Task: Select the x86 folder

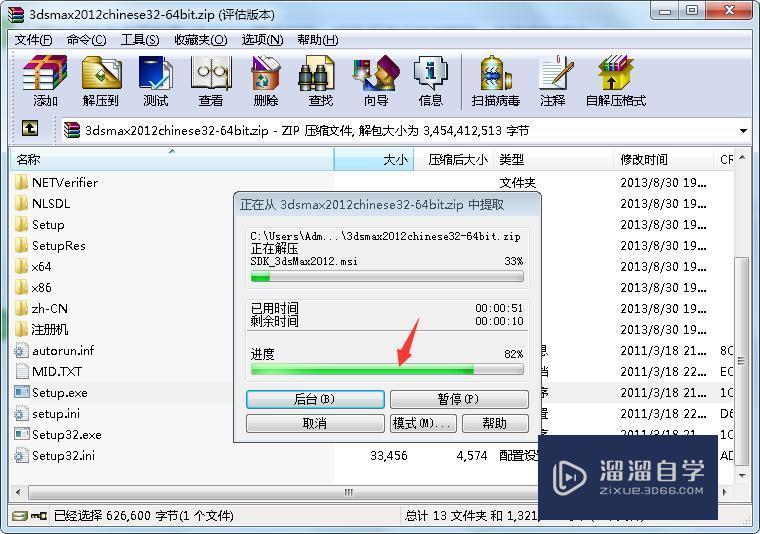Action: coord(33,288)
